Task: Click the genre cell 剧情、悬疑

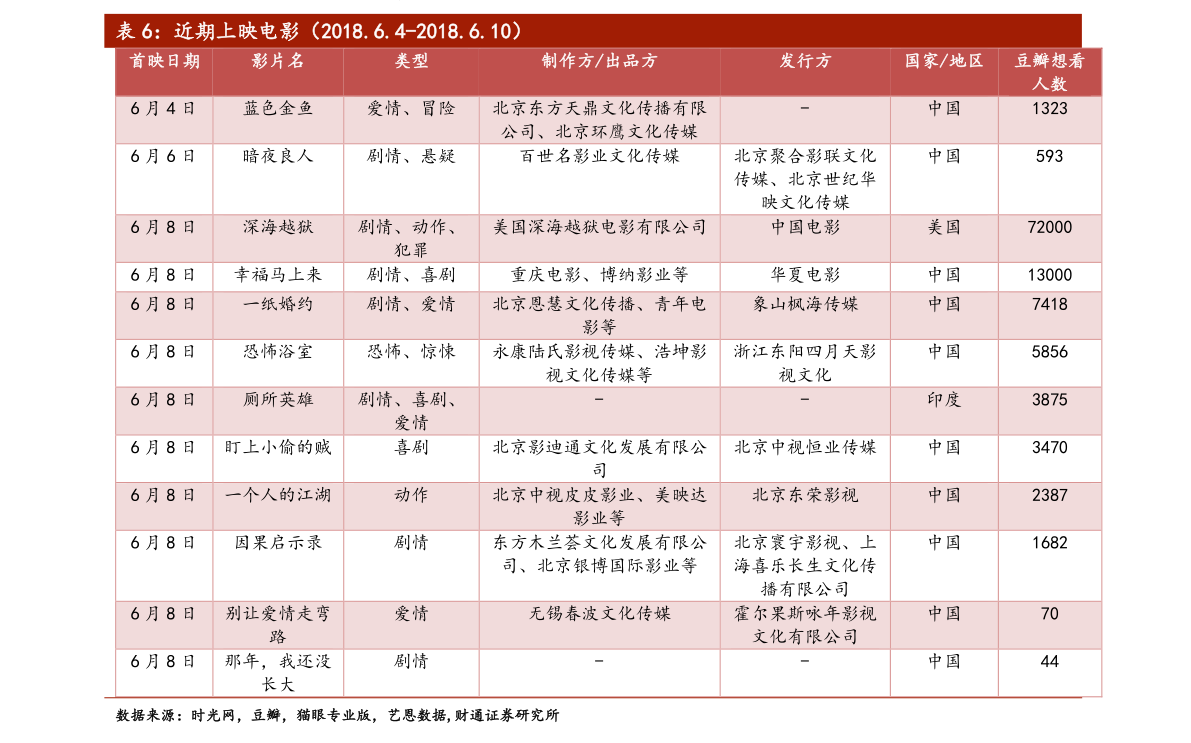Action: [411, 157]
